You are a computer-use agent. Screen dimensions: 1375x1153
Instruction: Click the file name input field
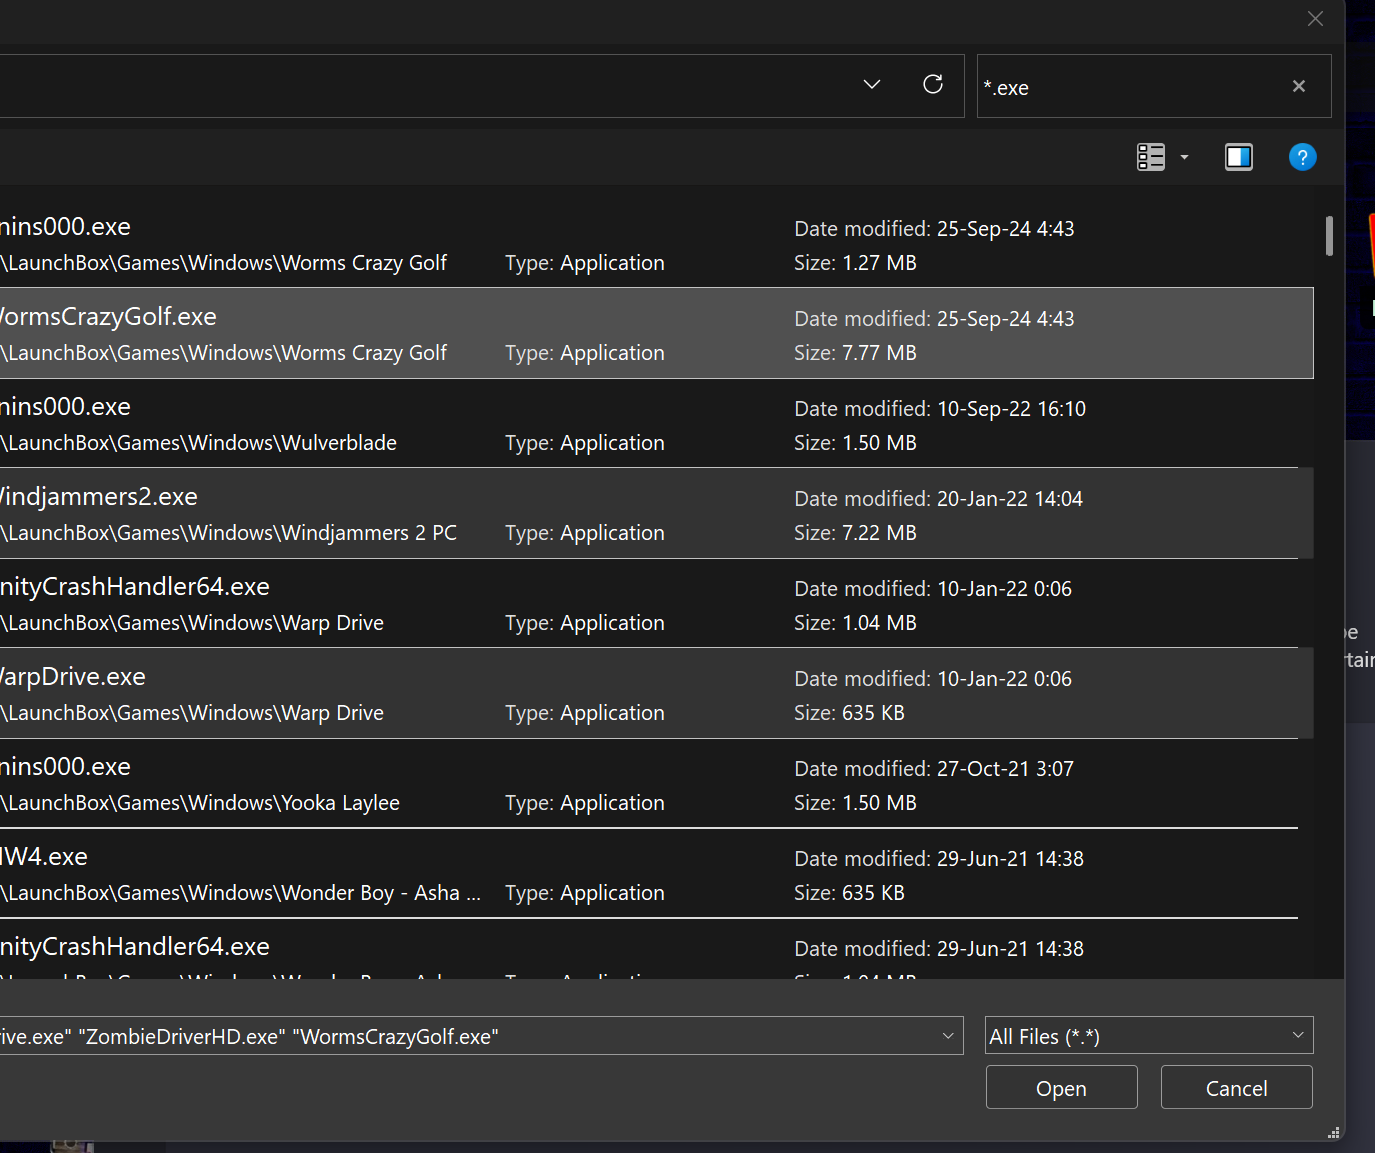click(466, 1036)
